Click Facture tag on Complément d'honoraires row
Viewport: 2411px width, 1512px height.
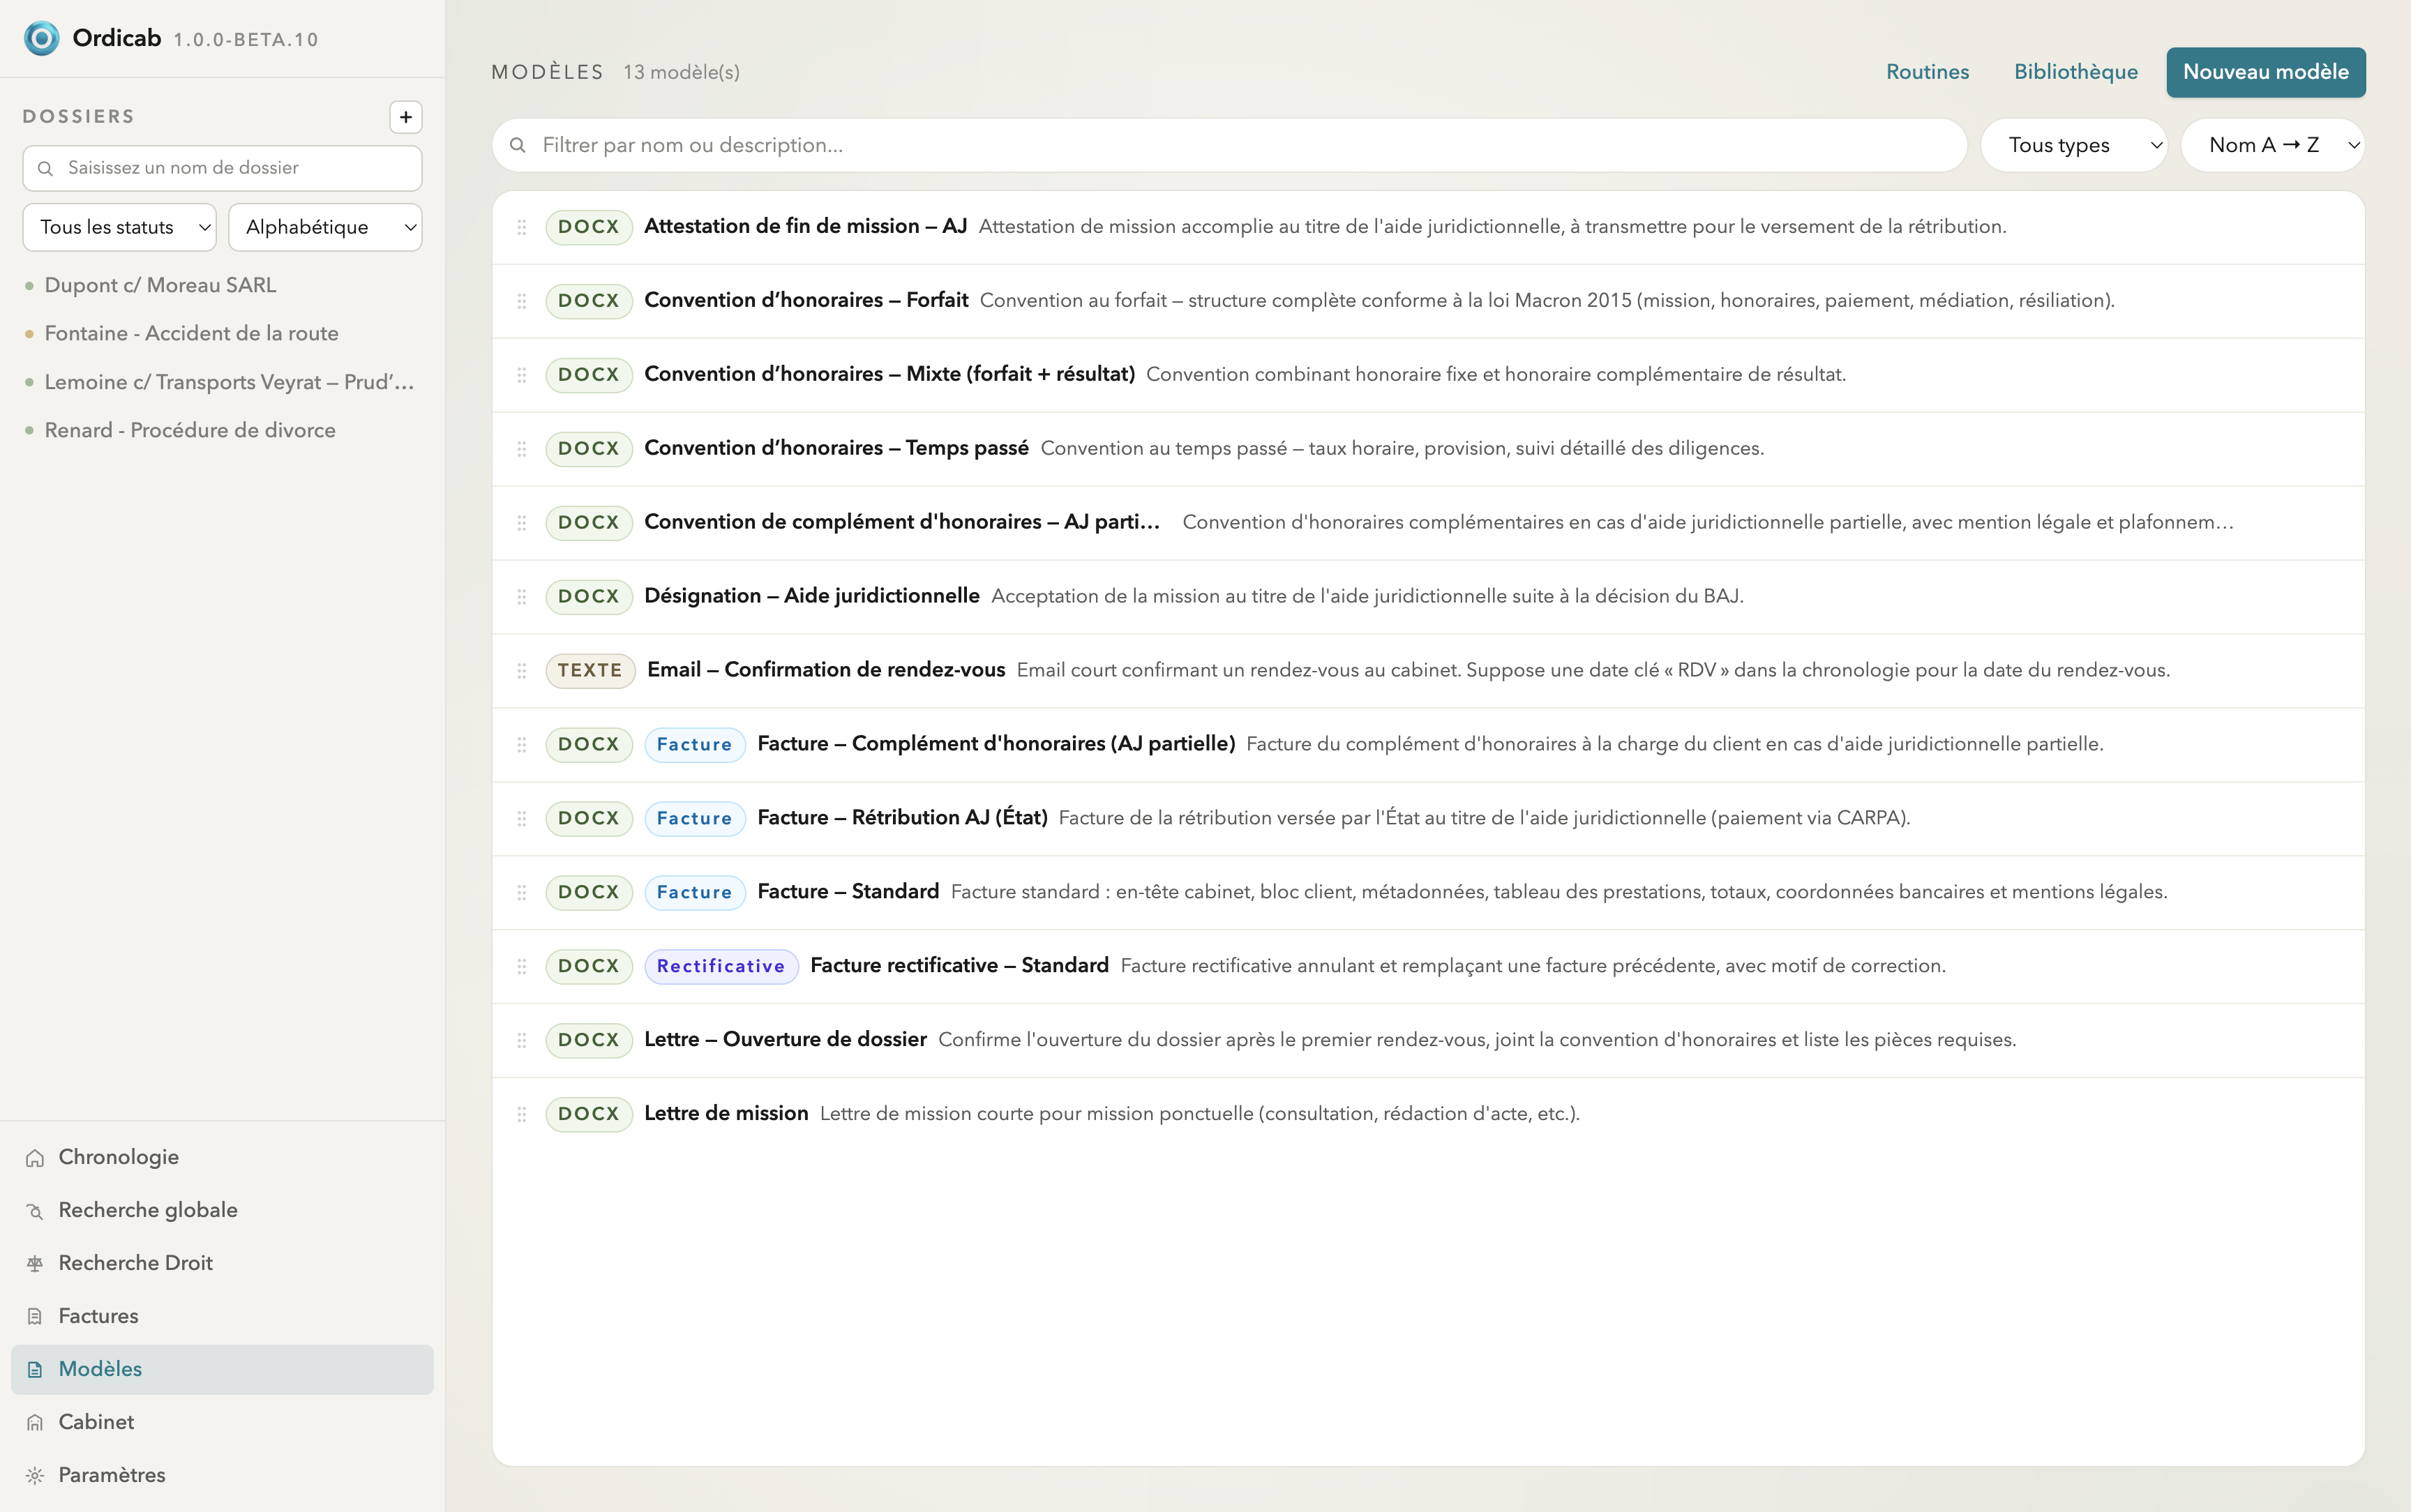coord(694,744)
